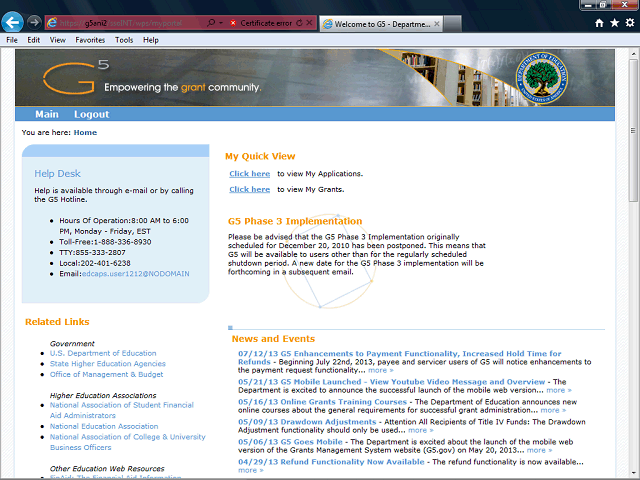Open U.S. Department of Education link
Screen dimensions: 640x480
tap(103, 353)
